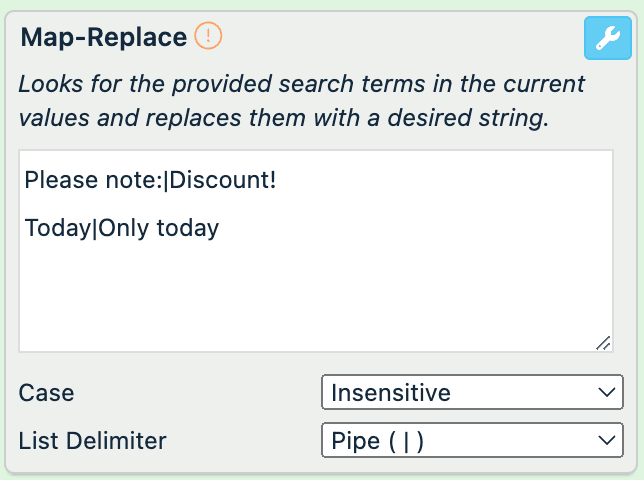Click the List Delimiter label
Viewport: 644px width, 480px height.
click(93, 441)
